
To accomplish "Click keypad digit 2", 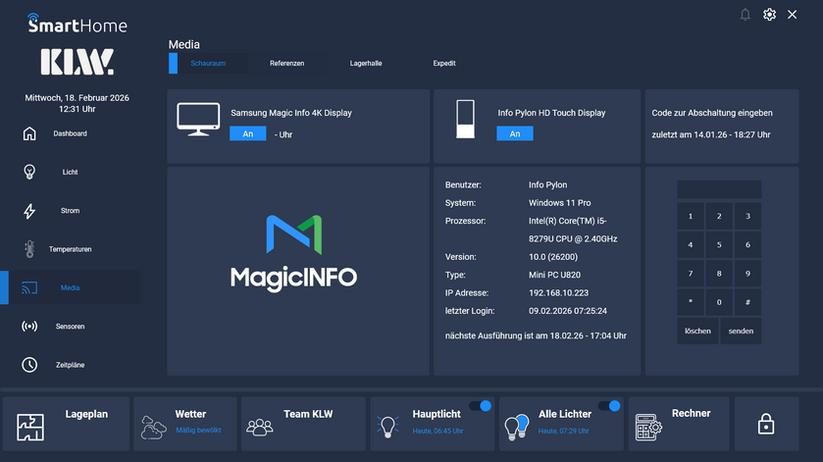I will click(719, 216).
